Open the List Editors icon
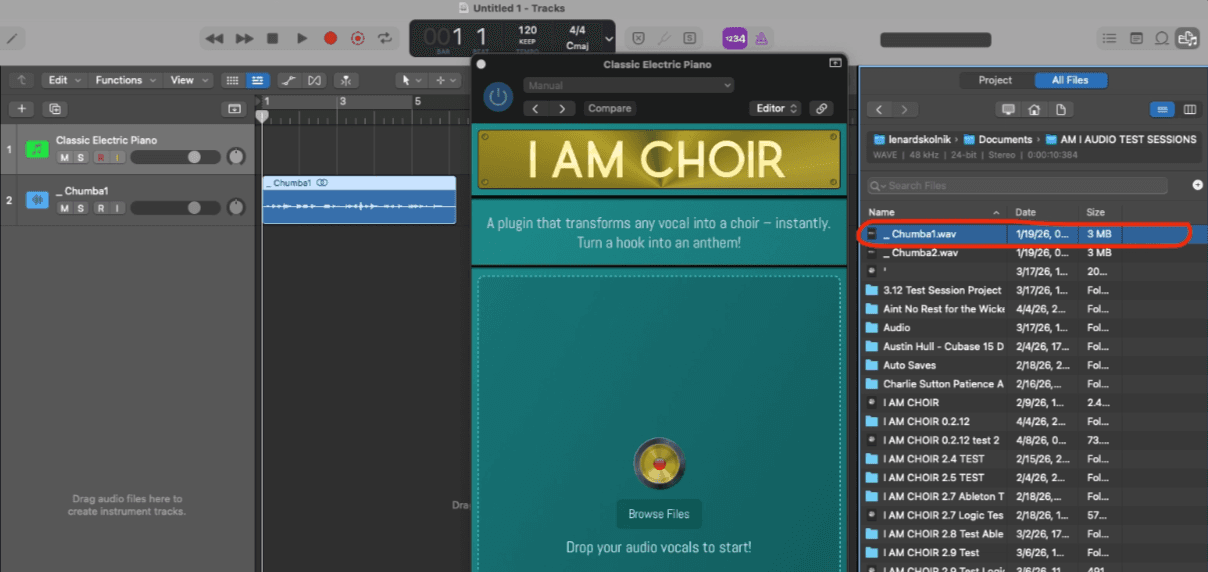The height and width of the screenshot is (572, 1208). click(x=1109, y=38)
